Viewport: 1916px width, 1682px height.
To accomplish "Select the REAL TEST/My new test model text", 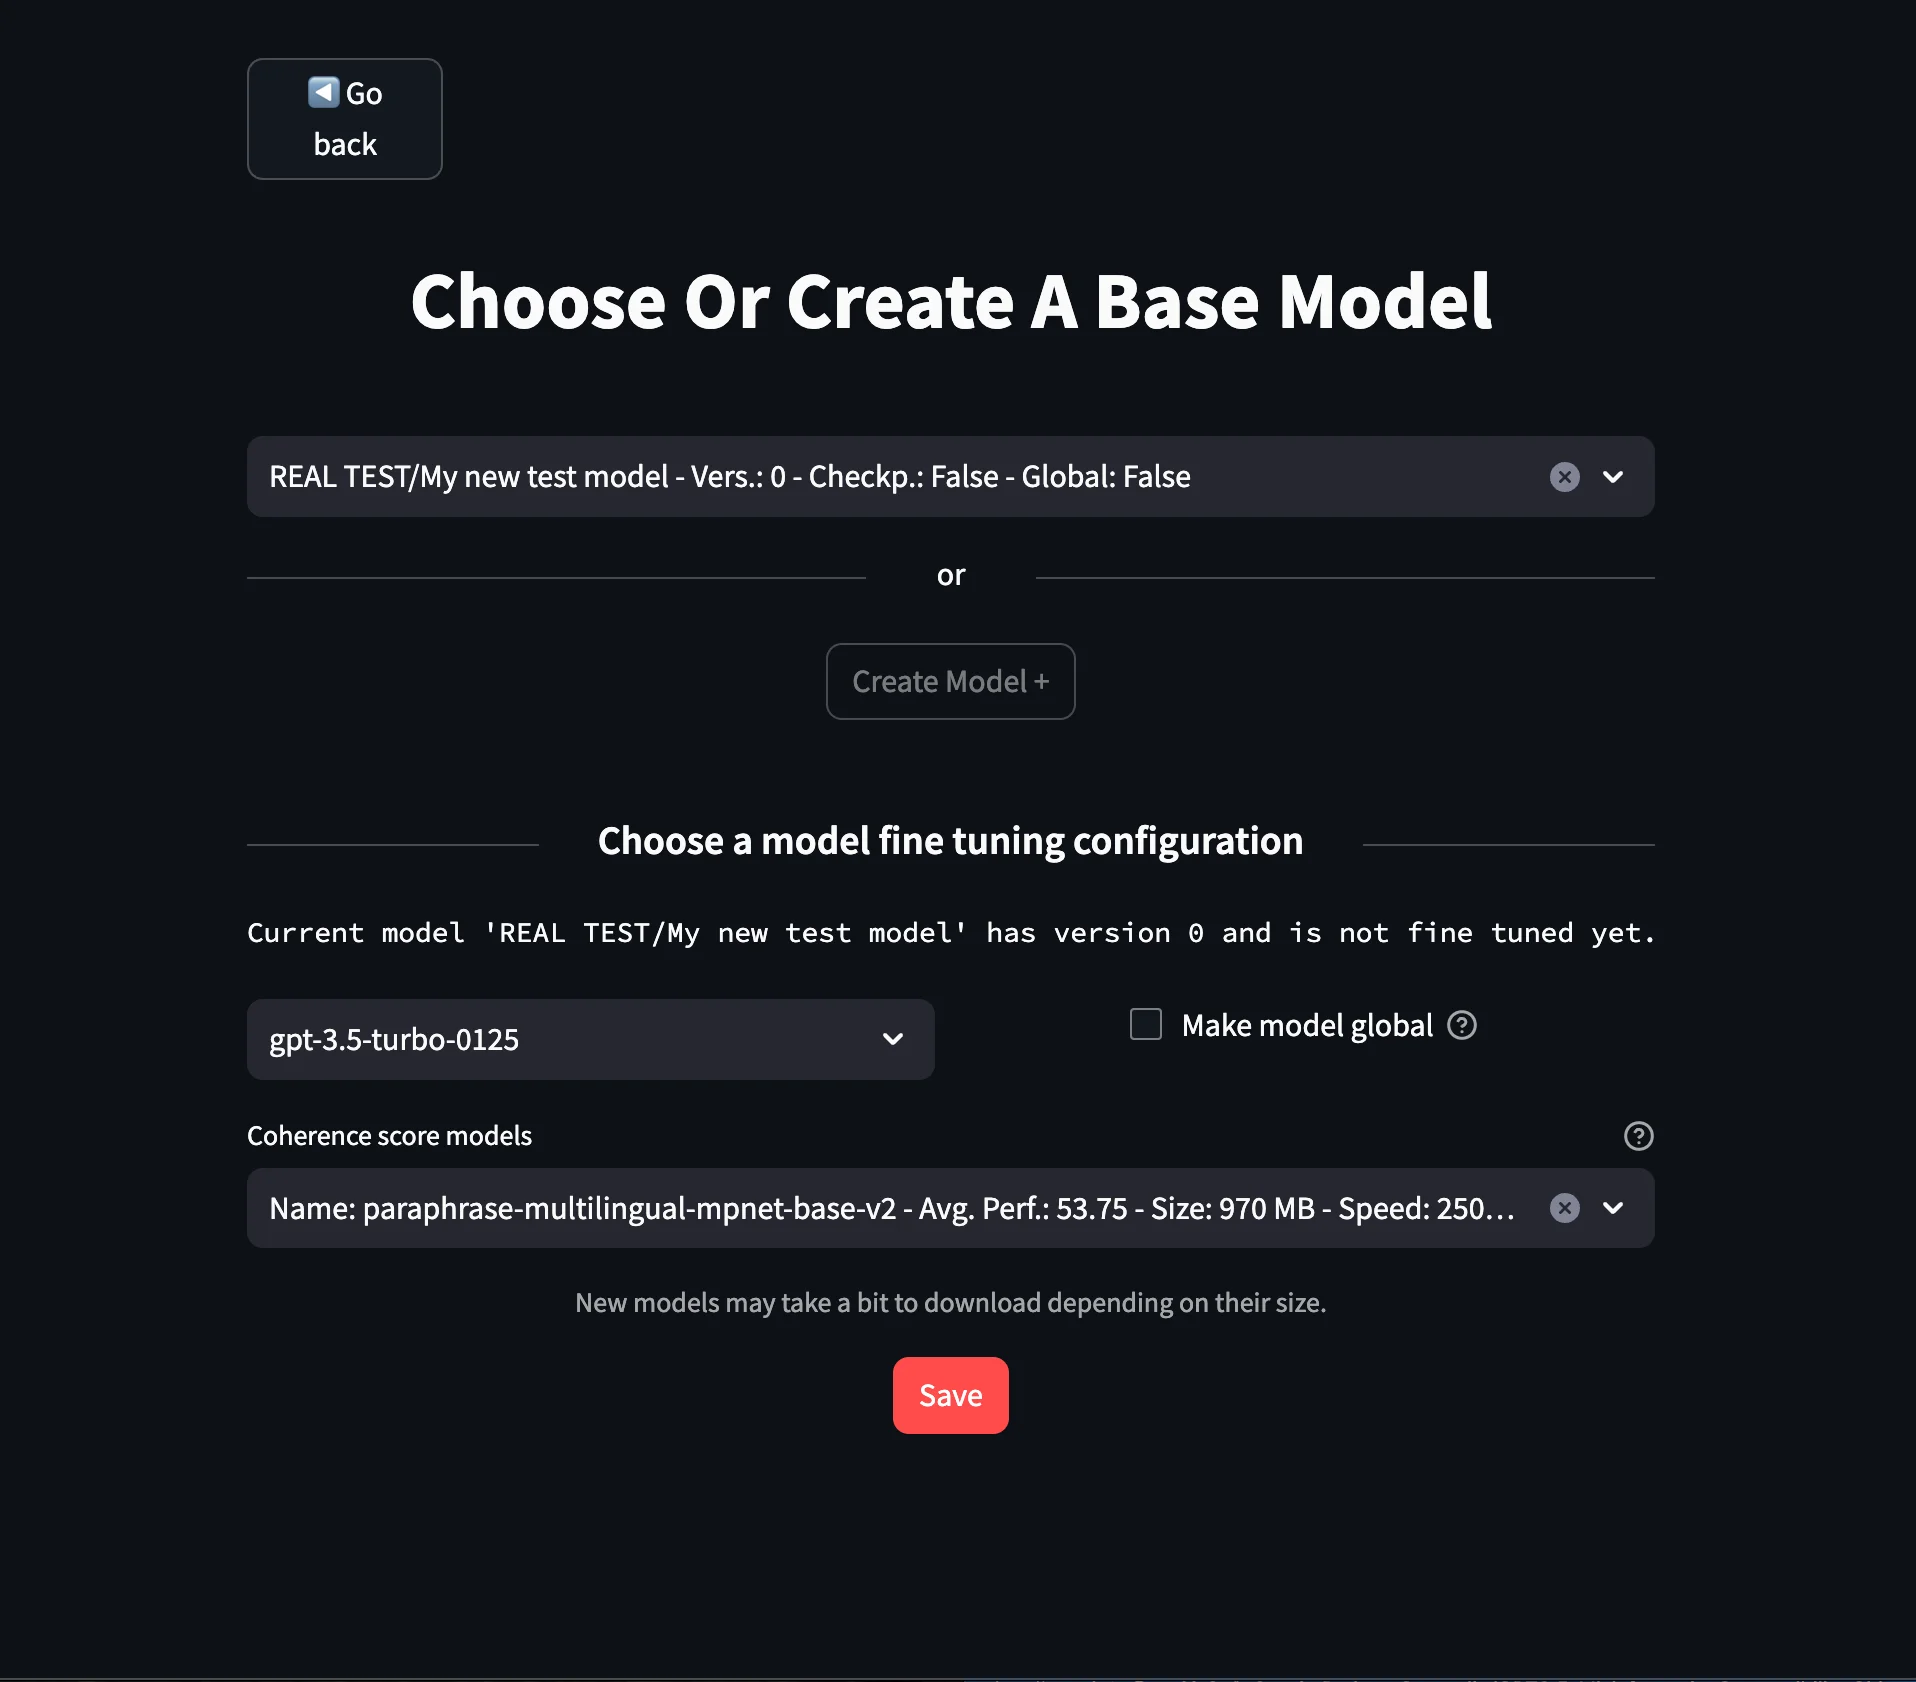I will (x=729, y=477).
